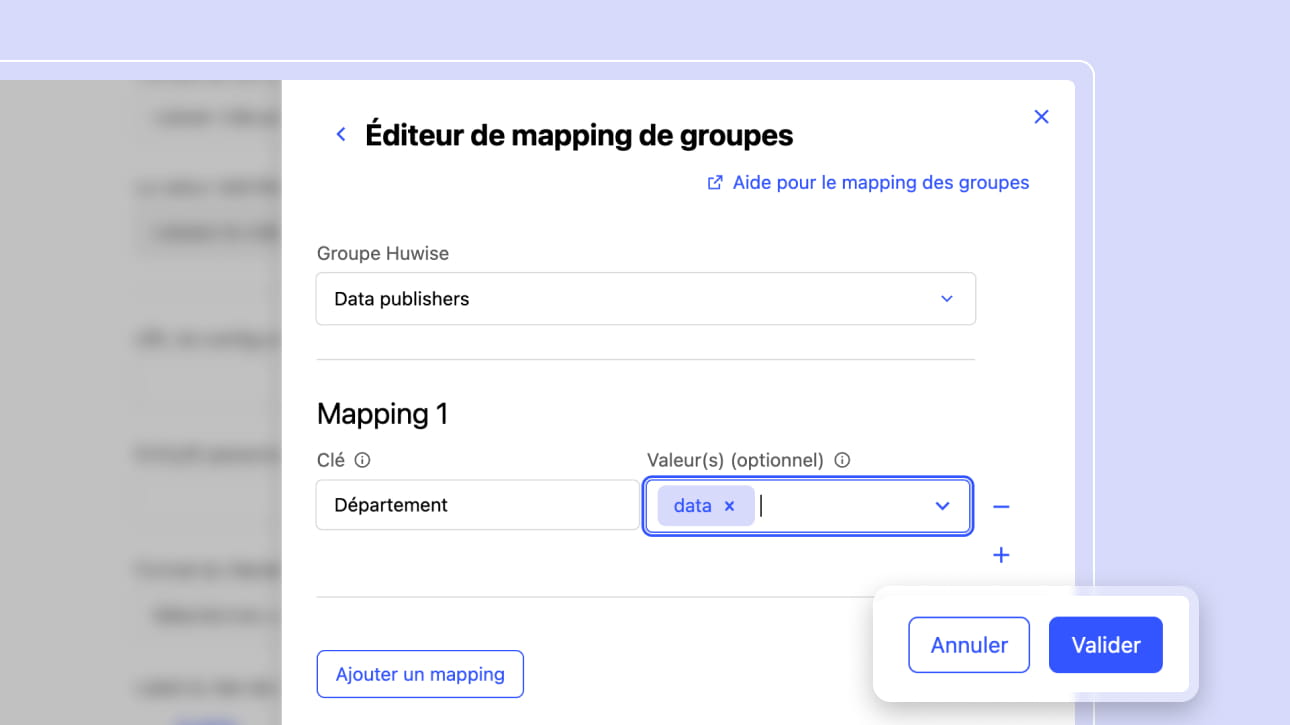Click the external link icon beside Aide
Image resolution: width=1290 pixels, height=725 pixels.
coord(715,183)
